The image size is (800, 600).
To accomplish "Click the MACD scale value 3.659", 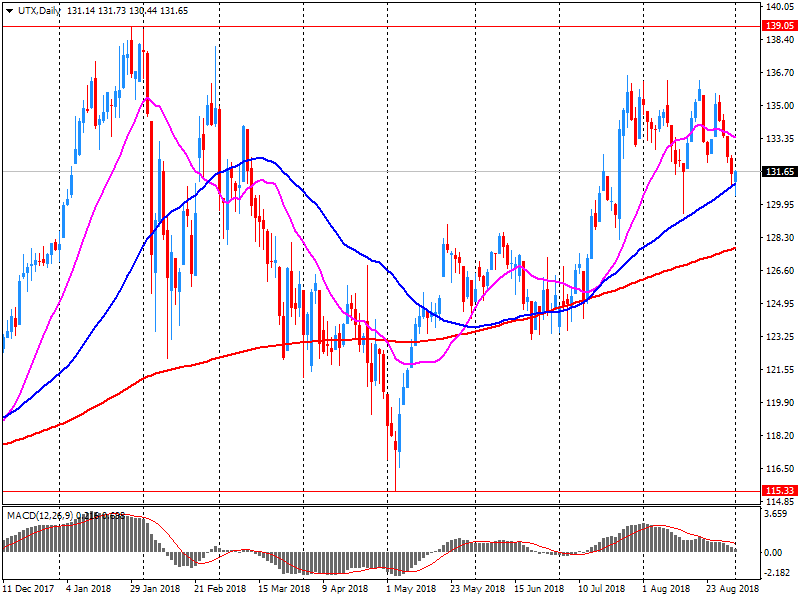I will pyautogui.click(x=776, y=514).
